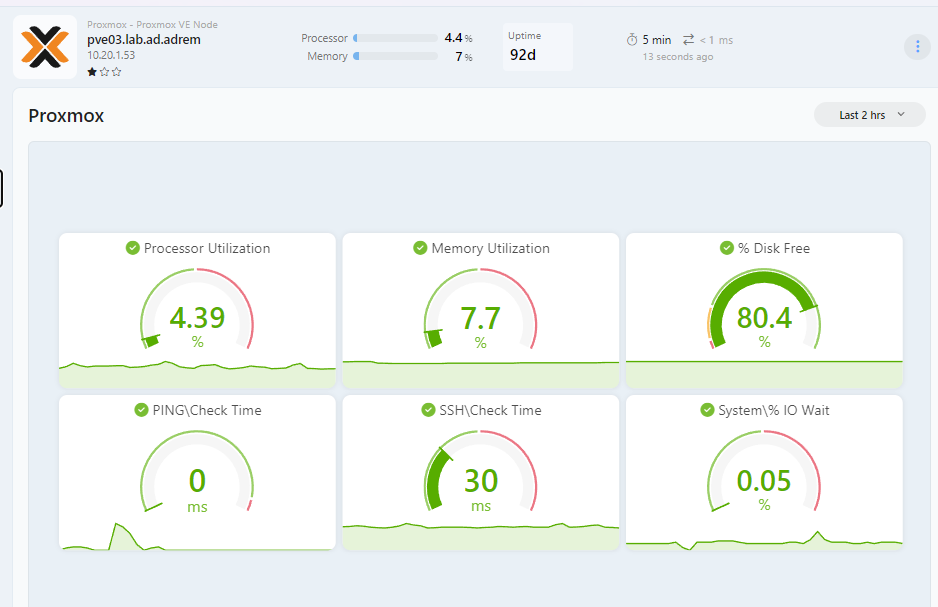Click the SSH Check Time sparkline chart
Viewport: 938px width, 607px height.
click(480, 536)
